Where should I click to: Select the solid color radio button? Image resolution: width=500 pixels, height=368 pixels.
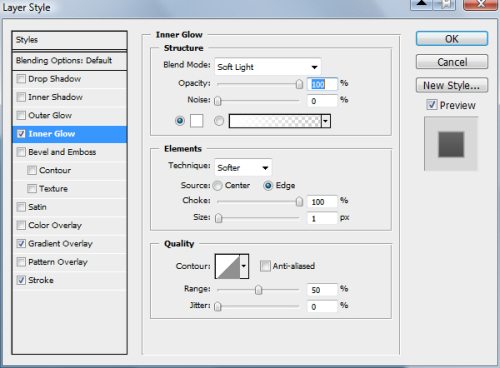point(180,121)
